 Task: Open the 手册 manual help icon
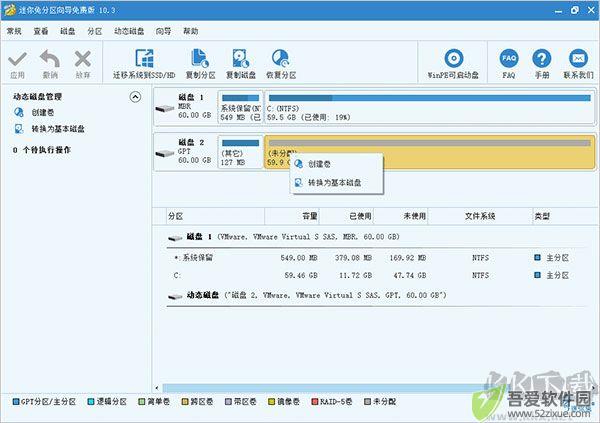[542, 59]
